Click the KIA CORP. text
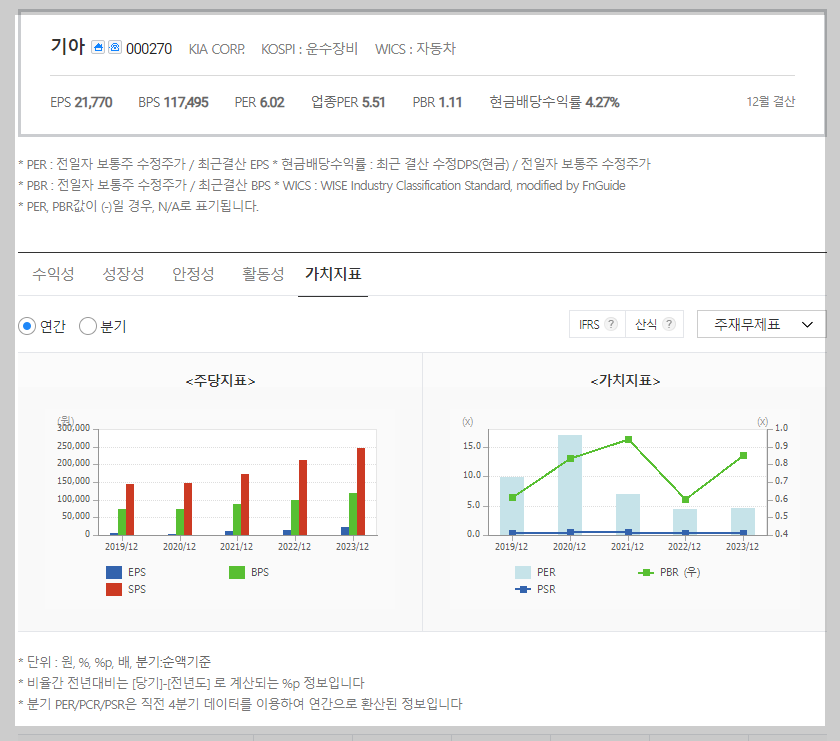The height and width of the screenshot is (741, 840). click(x=217, y=49)
